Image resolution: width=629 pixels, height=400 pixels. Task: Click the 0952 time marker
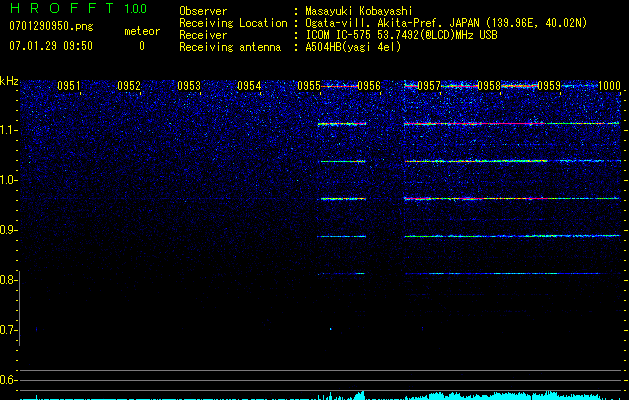[129, 86]
